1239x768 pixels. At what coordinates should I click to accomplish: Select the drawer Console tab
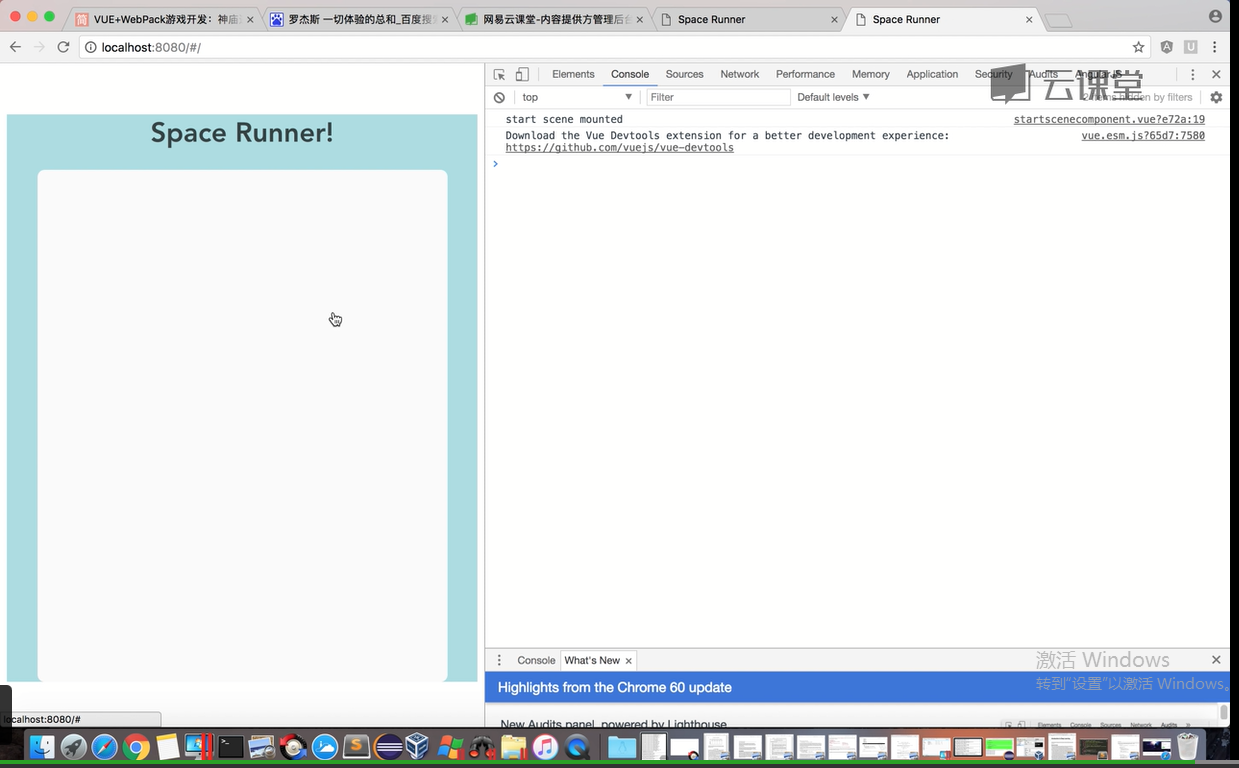pos(536,660)
